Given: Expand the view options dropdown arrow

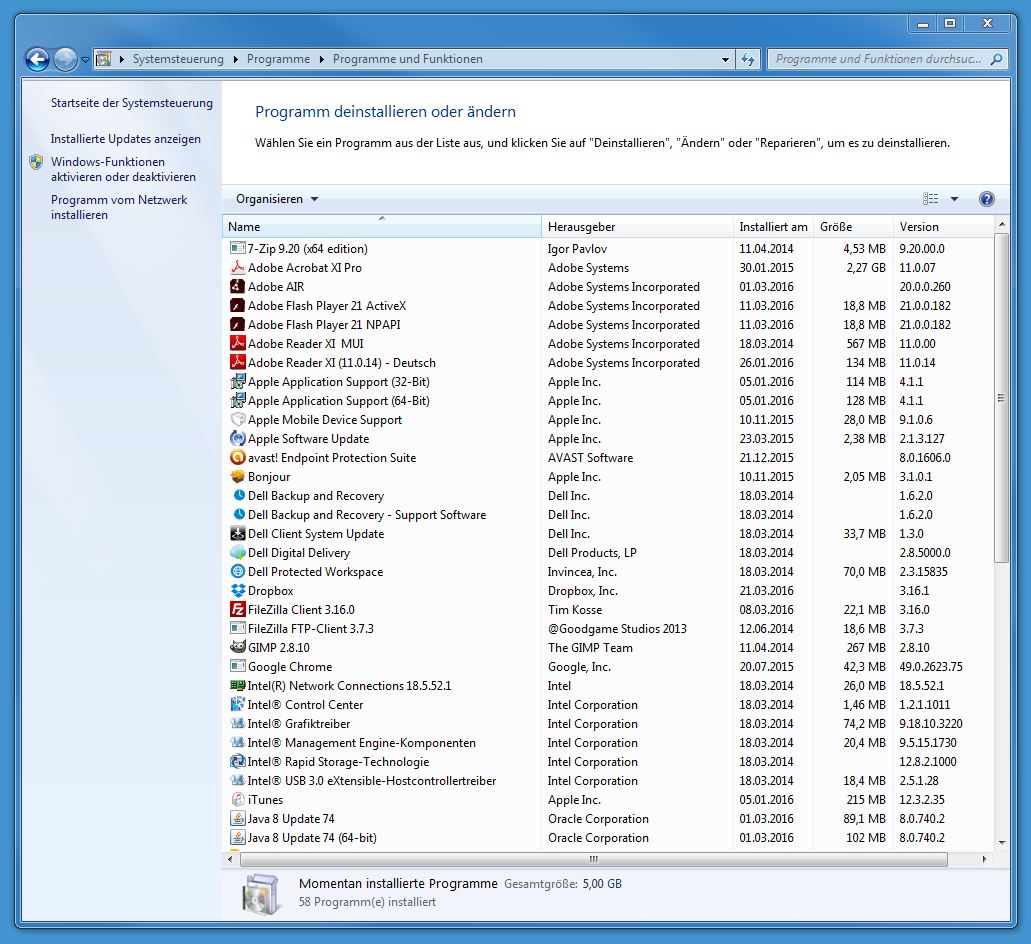Looking at the screenshot, I should click(954, 199).
